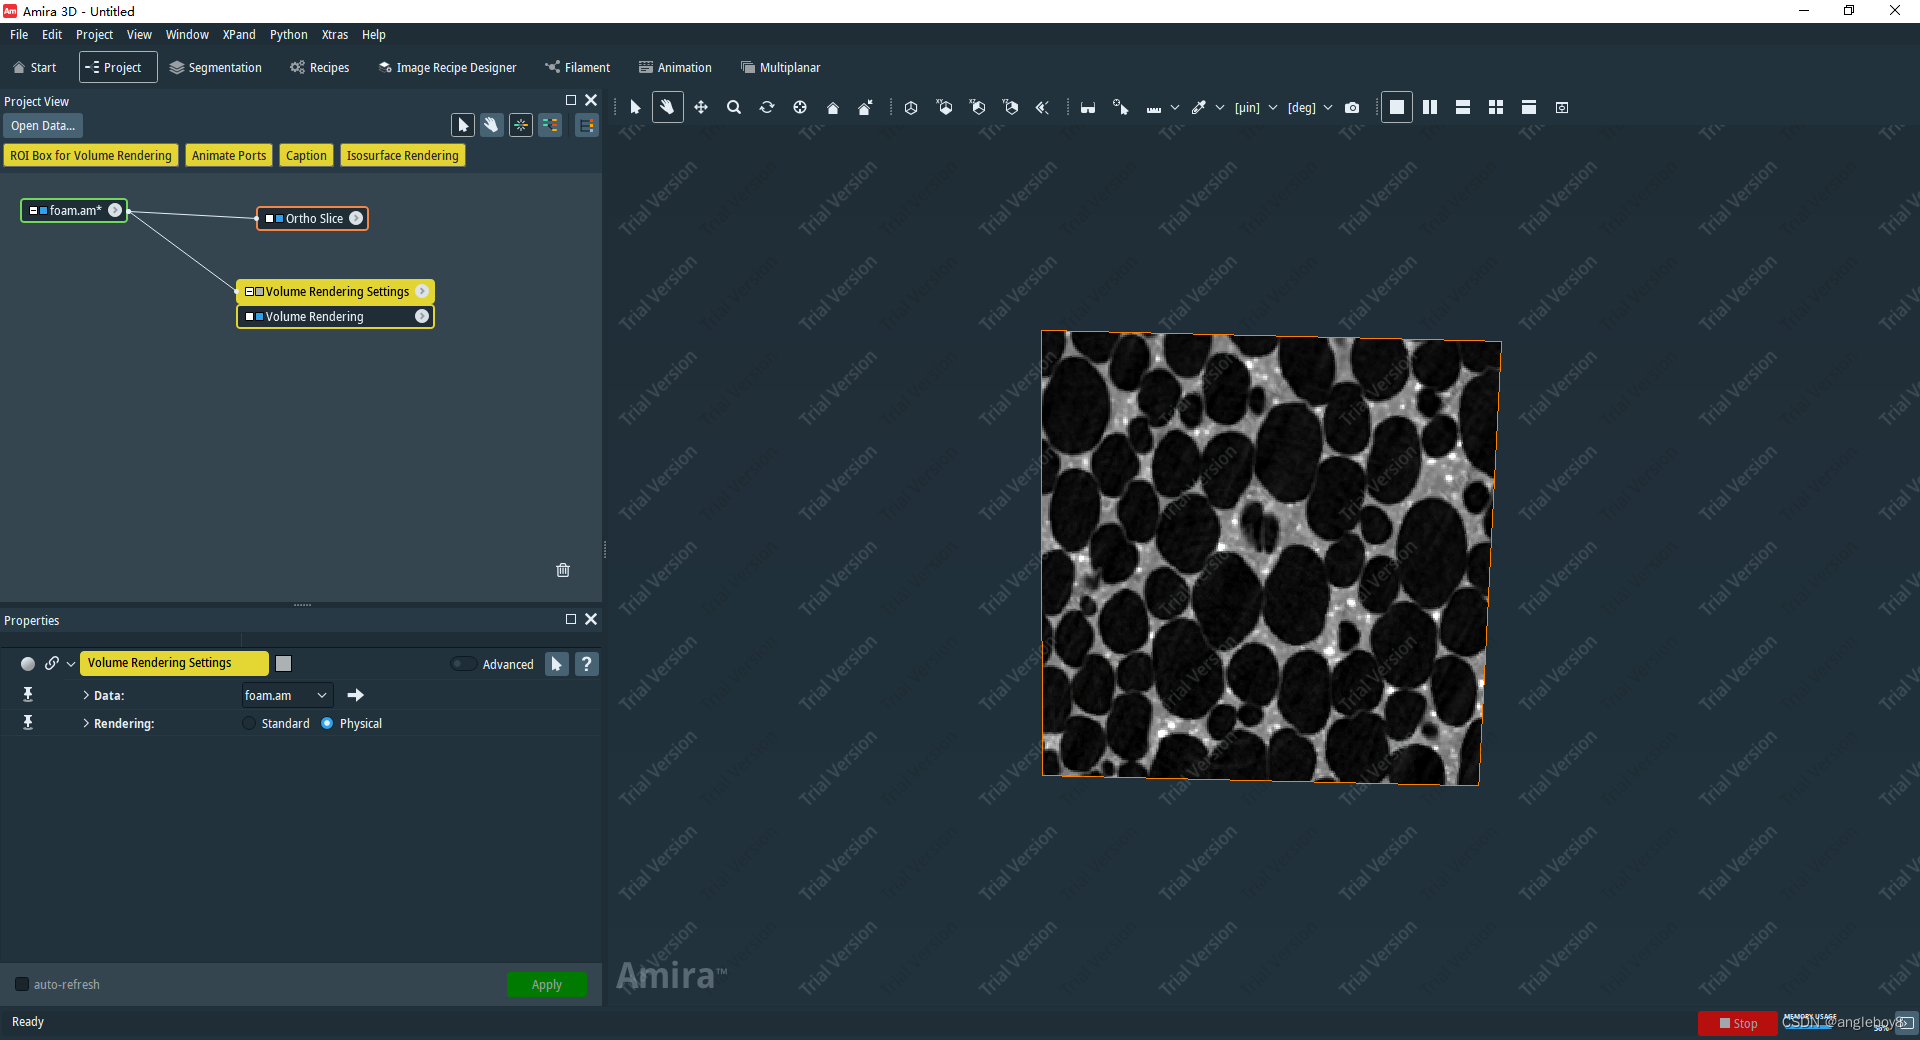Switch to XZ plane view
The width and height of the screenshot is (1920, 1040).
pos(977,107)
